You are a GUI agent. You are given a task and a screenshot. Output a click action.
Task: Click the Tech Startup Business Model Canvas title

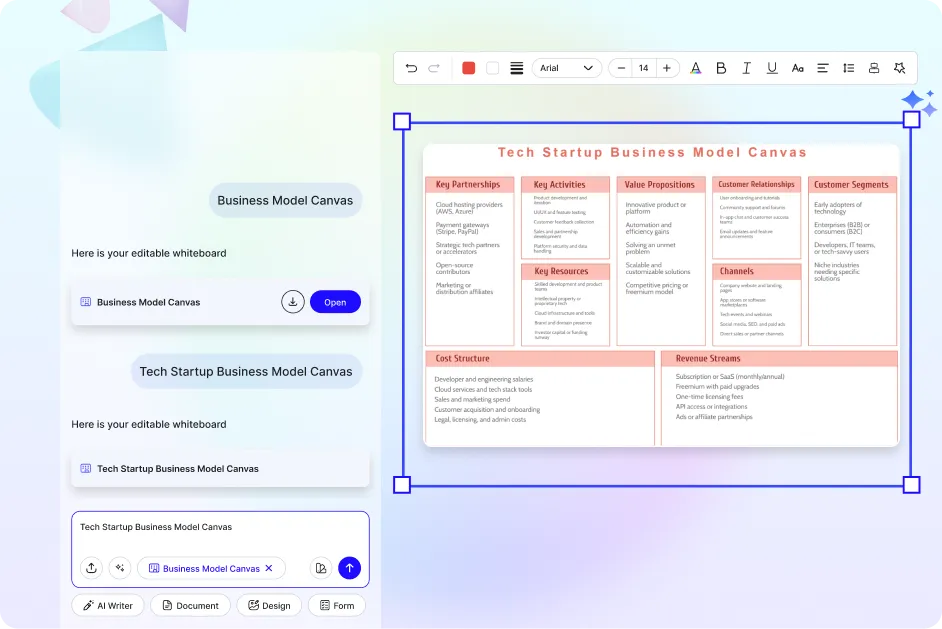point(652,153)
